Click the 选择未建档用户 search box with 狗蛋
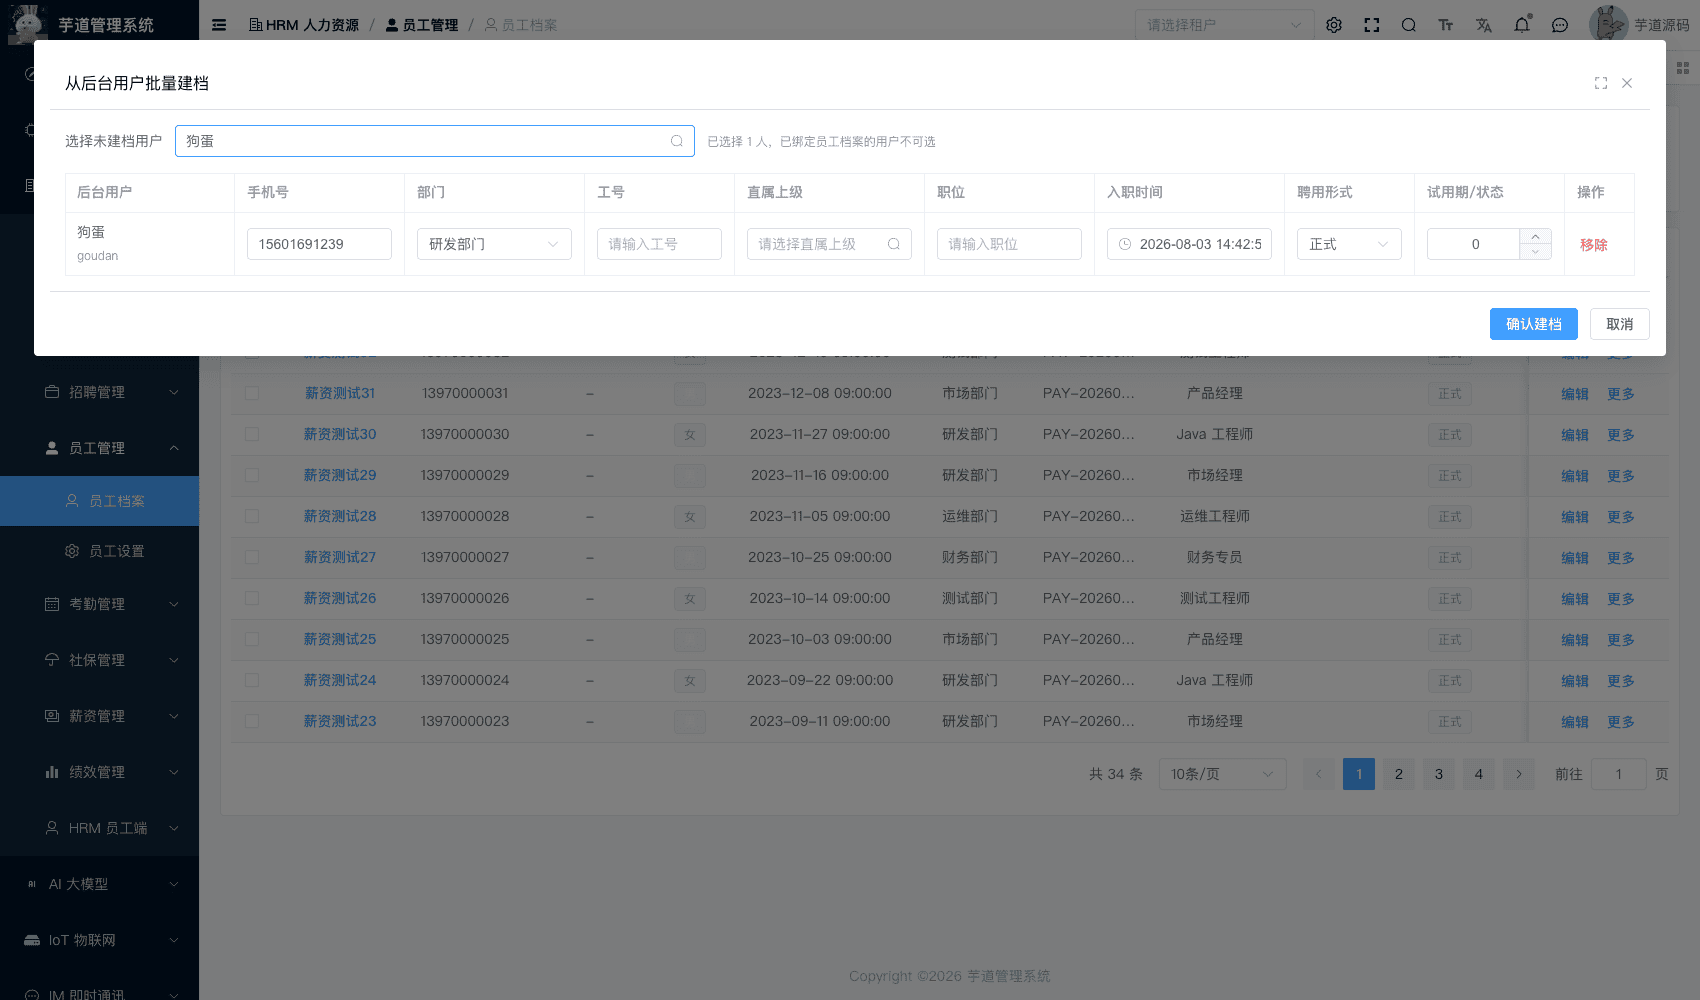Viewport: 1700px width, 1000px height. pyautogui.click(x=435, y=141)
